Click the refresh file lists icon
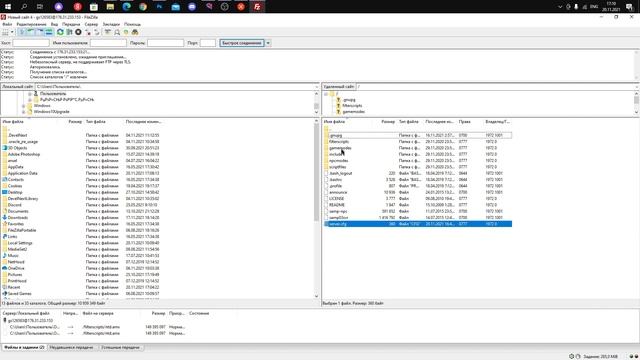640x360 pixels. pos(60,32)
